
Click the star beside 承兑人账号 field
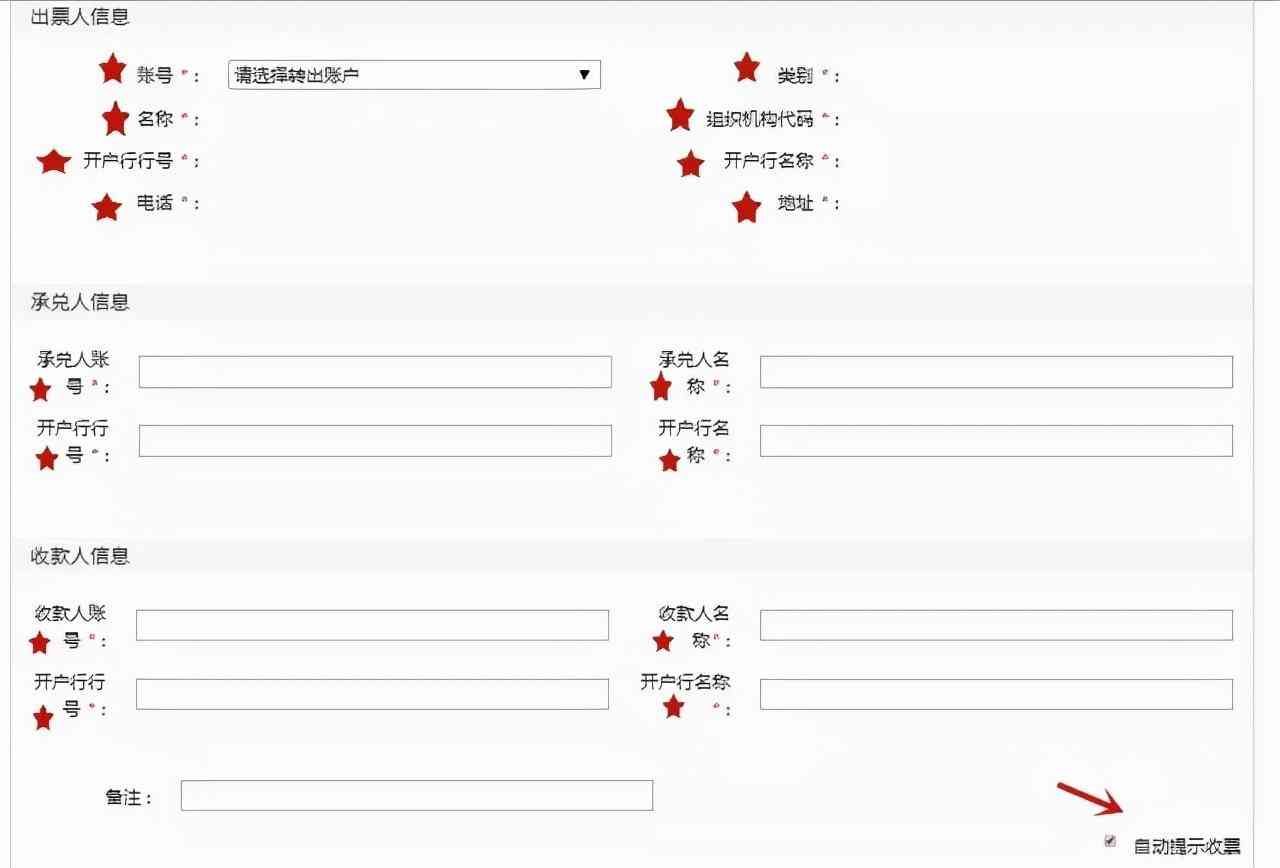(40, 390)
